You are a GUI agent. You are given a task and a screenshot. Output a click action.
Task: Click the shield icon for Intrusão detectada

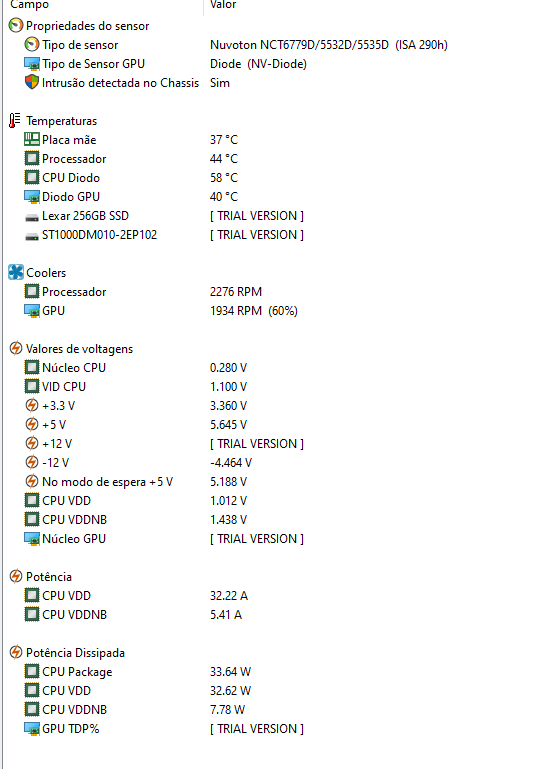pyautogui.click(x=31, y=82)
